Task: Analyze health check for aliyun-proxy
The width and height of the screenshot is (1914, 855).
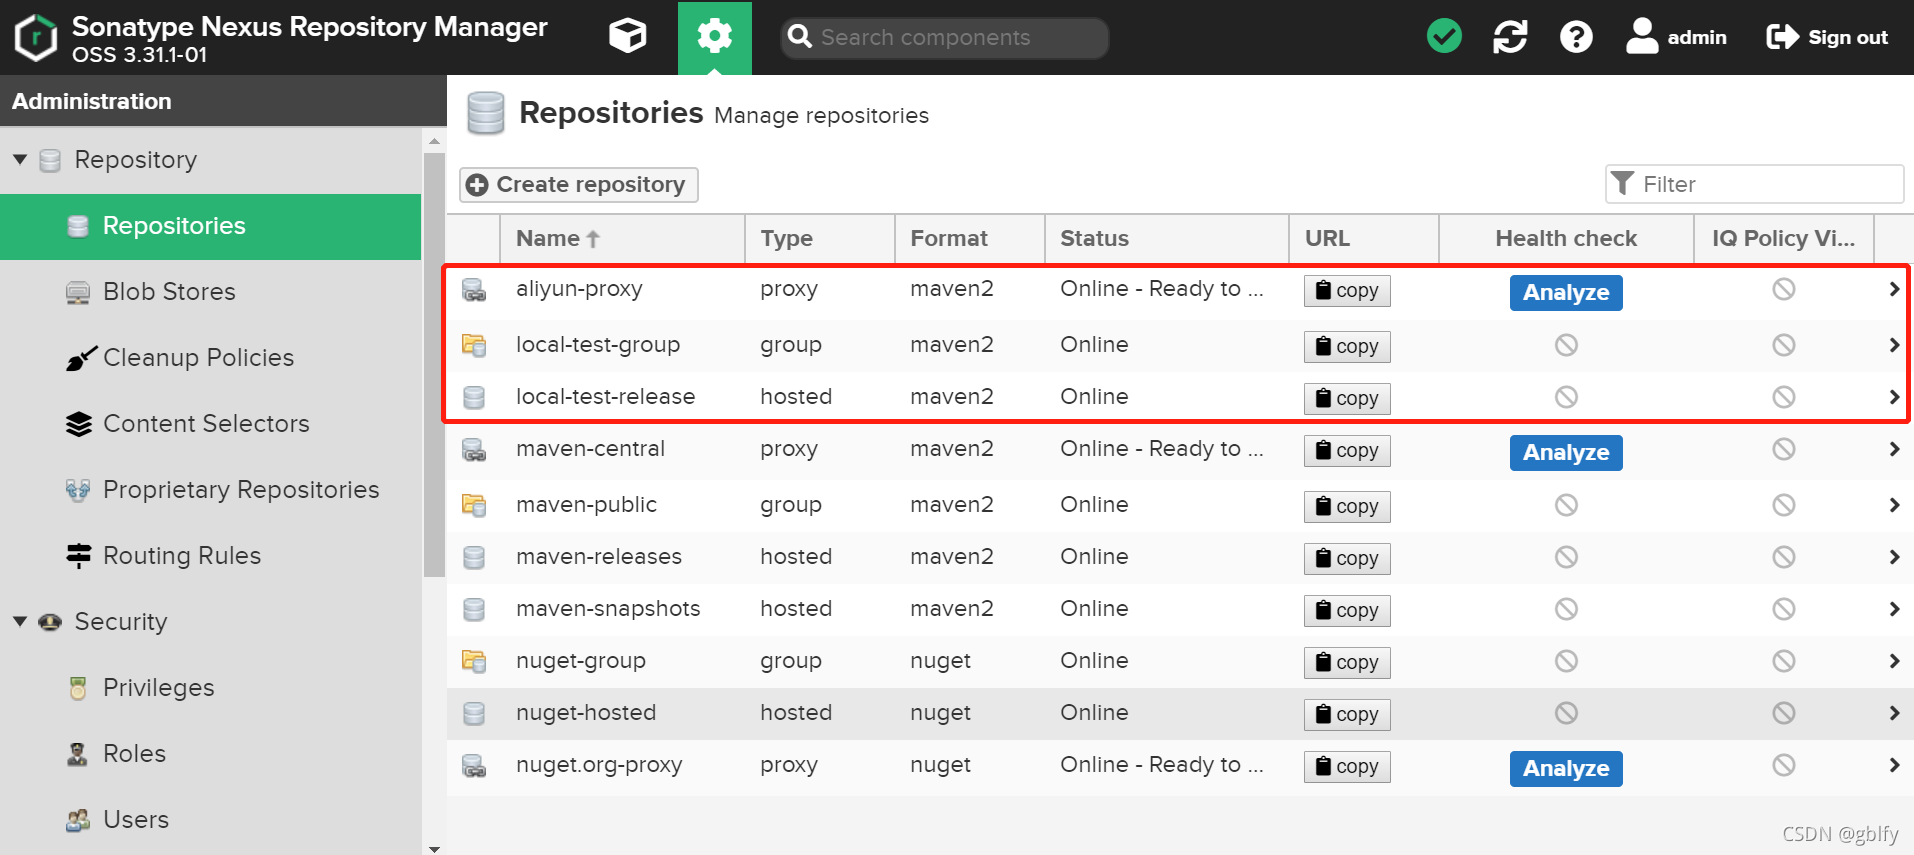Action: tap(1566, 293)
